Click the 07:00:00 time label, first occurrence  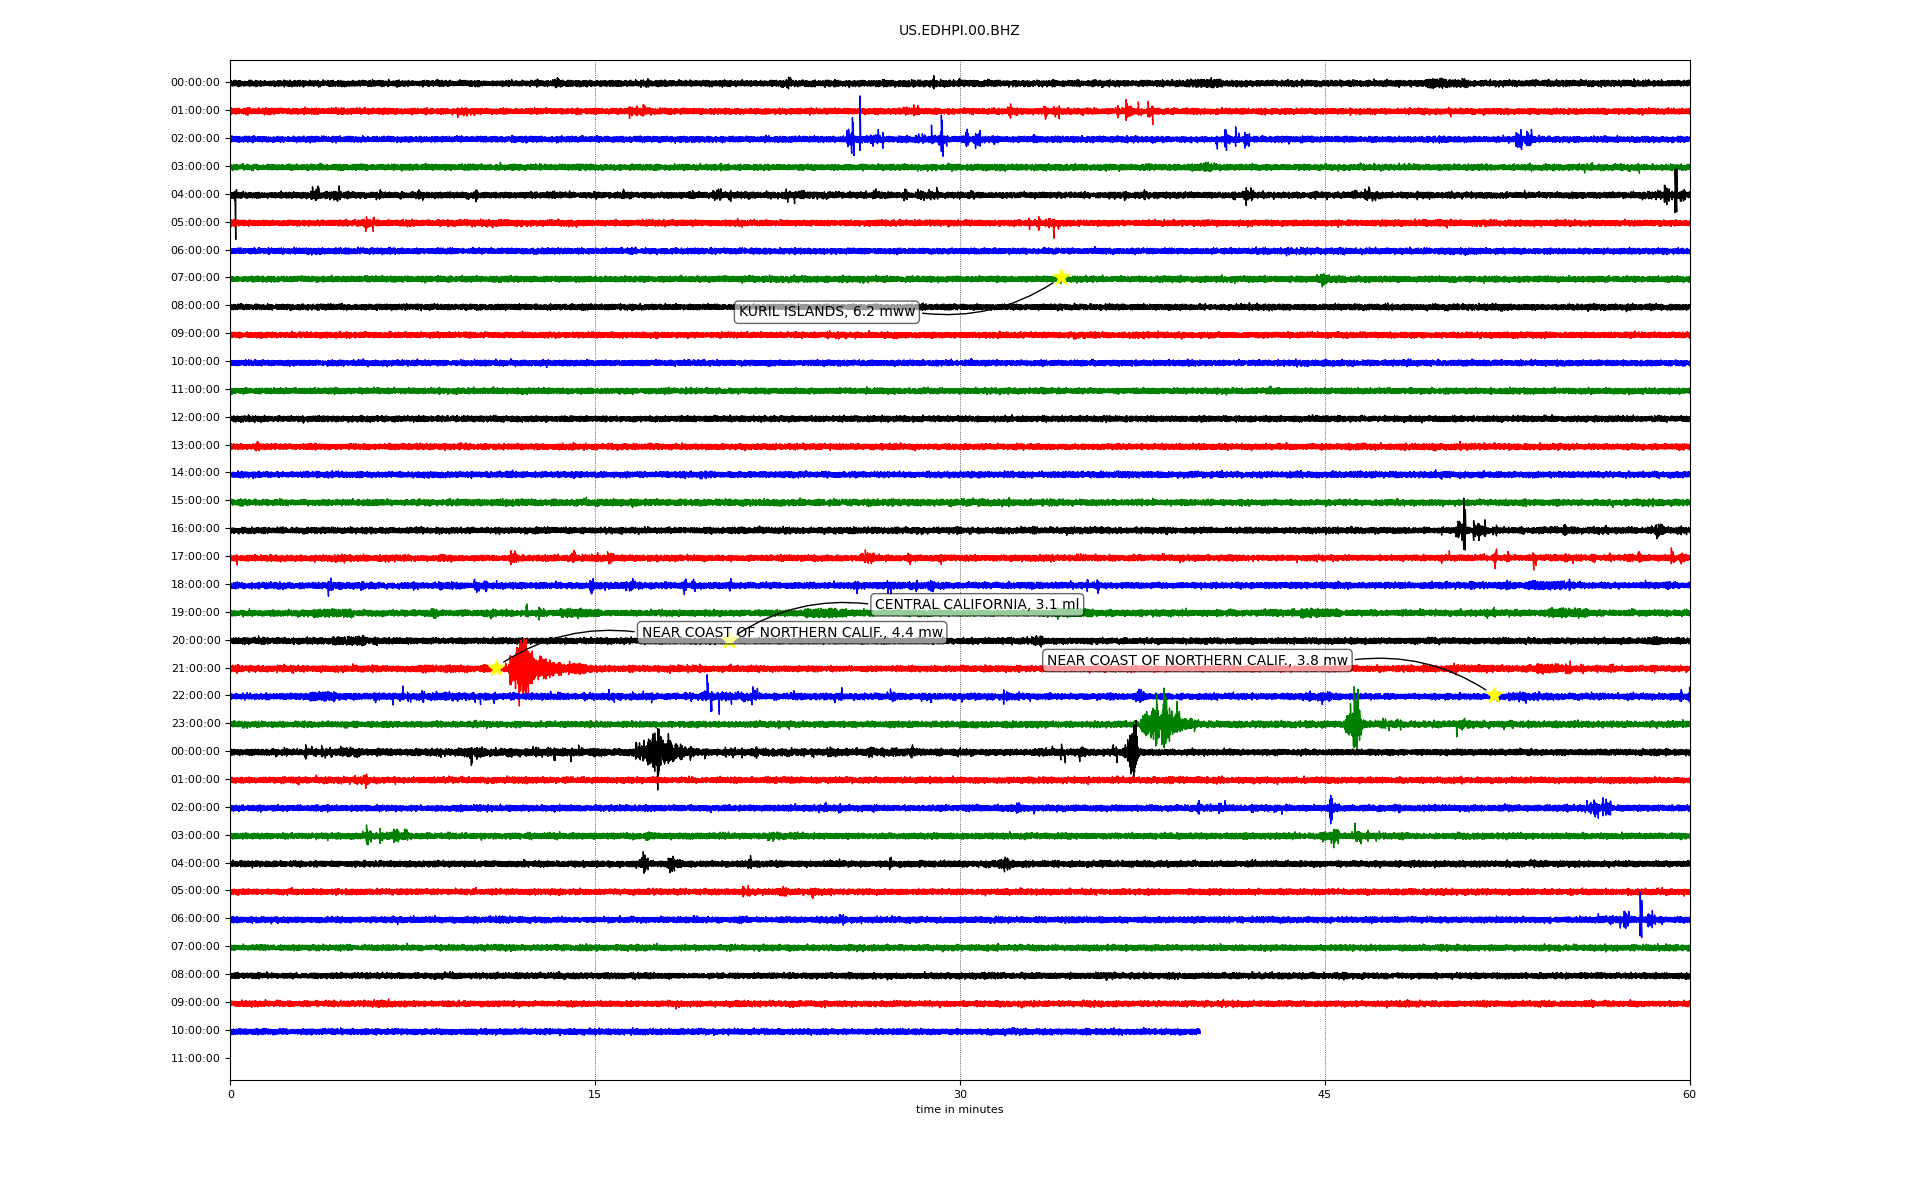[195, 277]
